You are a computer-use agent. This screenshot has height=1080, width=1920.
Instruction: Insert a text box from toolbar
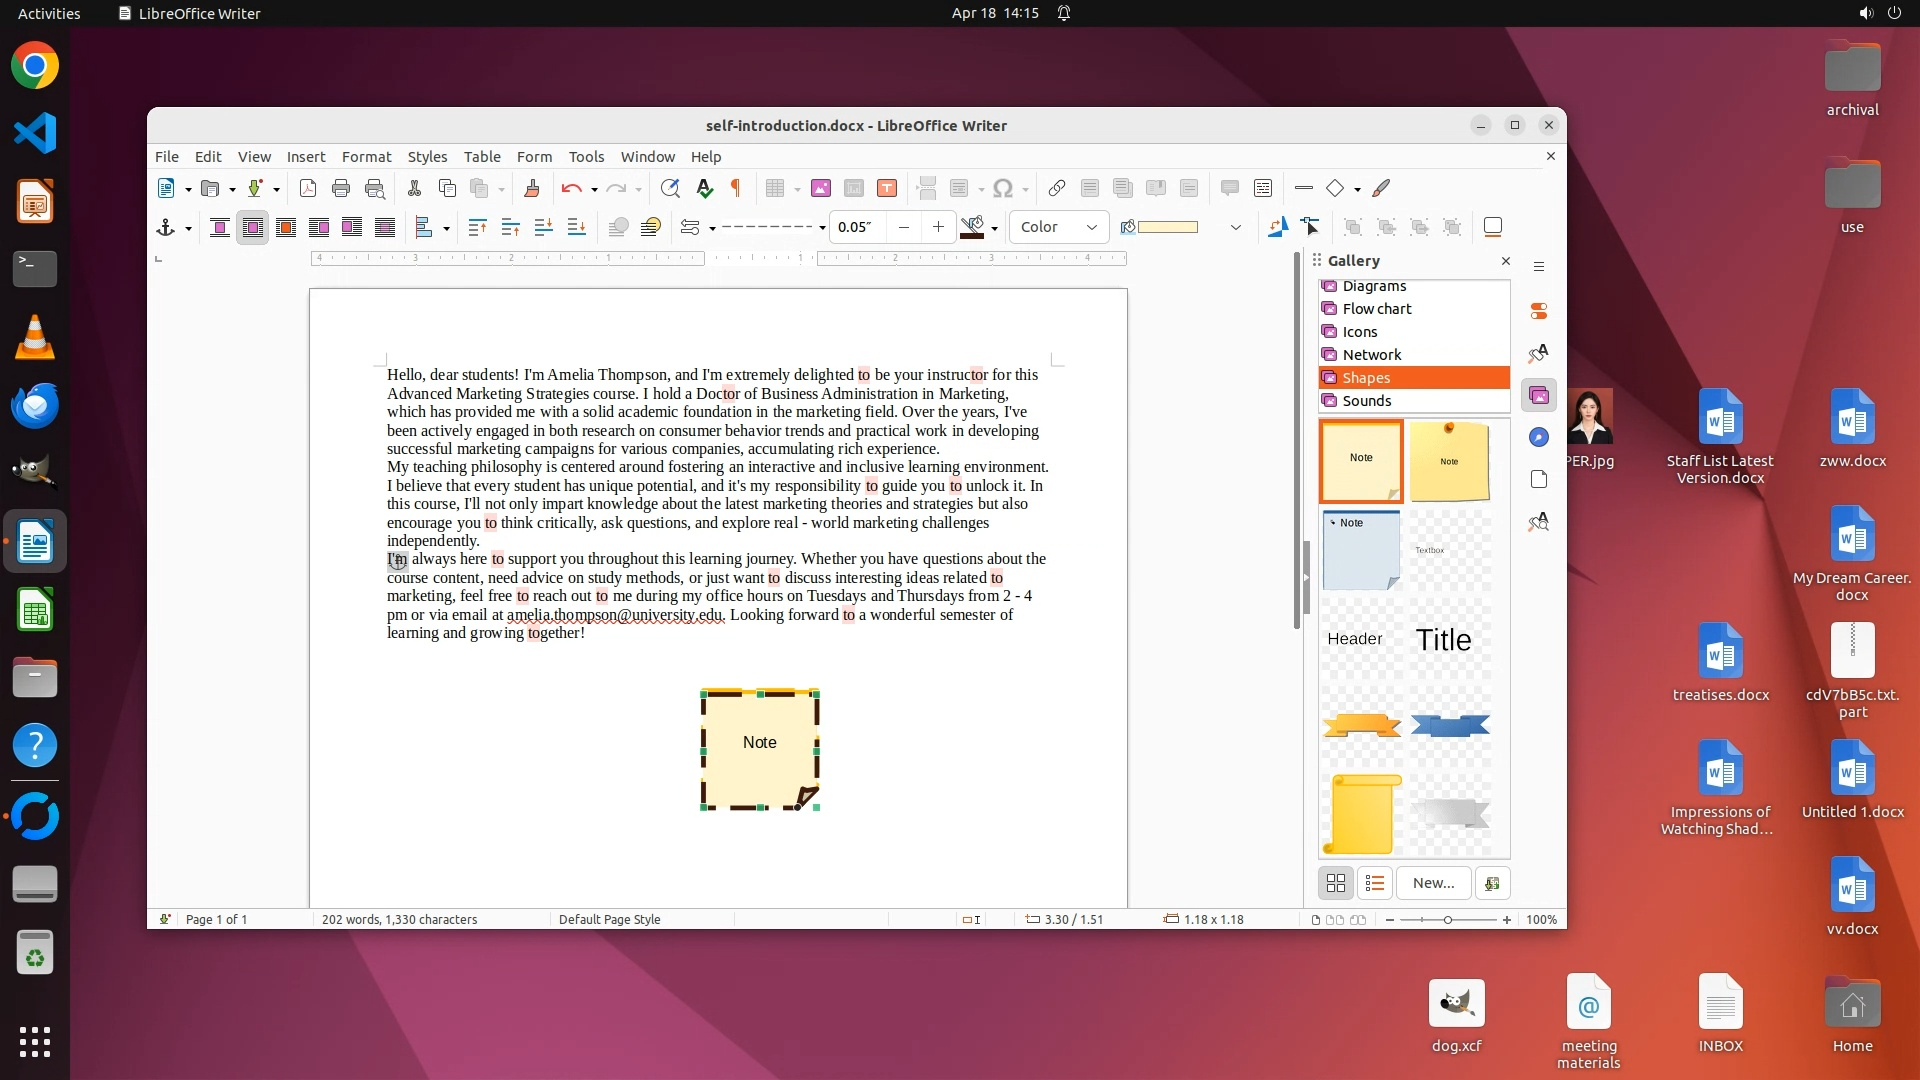click(x=887, y=188)
